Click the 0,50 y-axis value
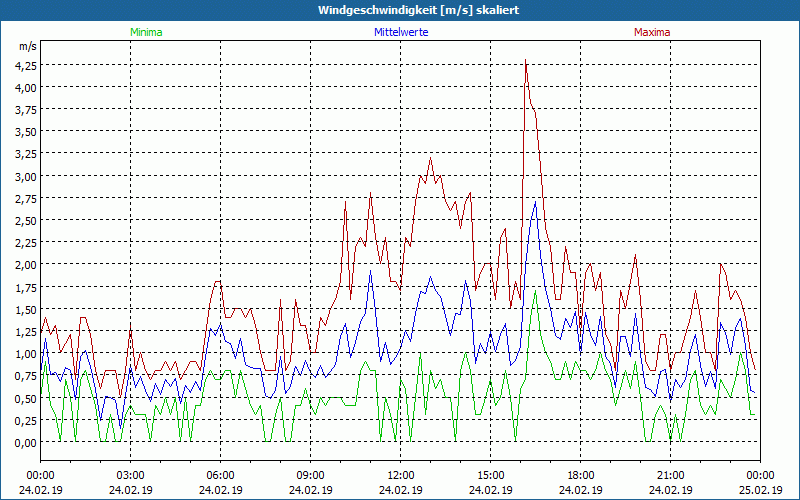This screenshot has width=800, height=500. point(28,398)
